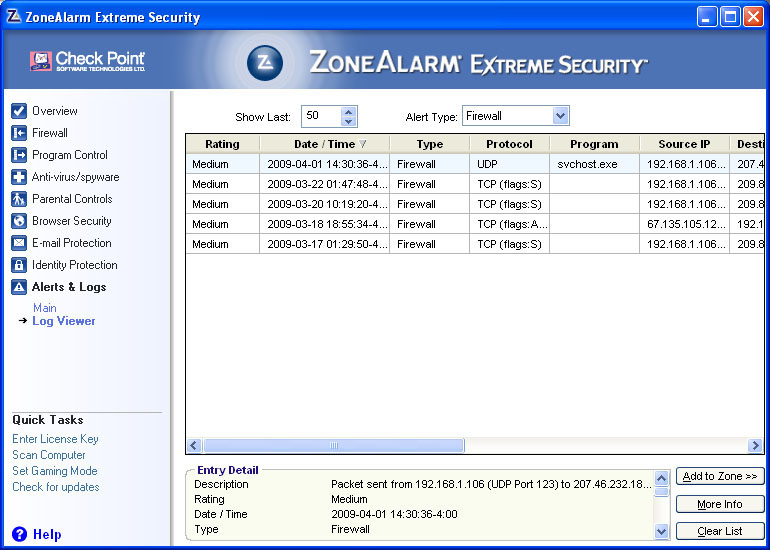Click the More Info button
770x550 pixels.
720,504
